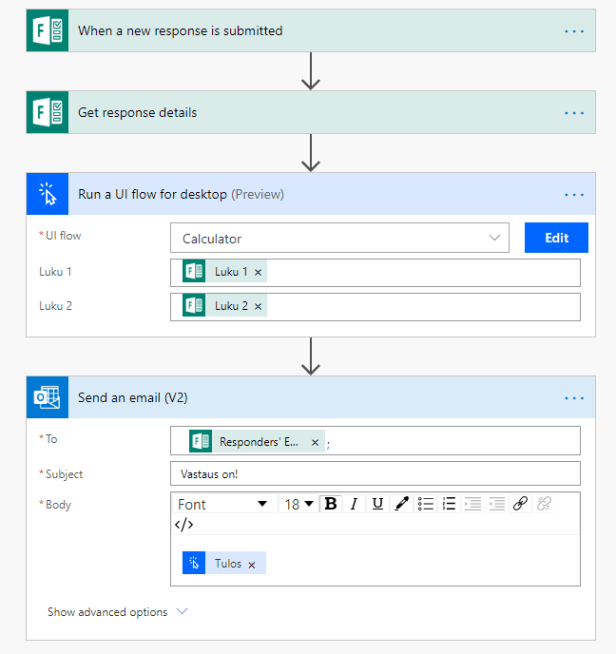The width and height of the screenshot is (616, 654).
Task: Remove the Luku 2 token
Action: (x=258, y=307)
